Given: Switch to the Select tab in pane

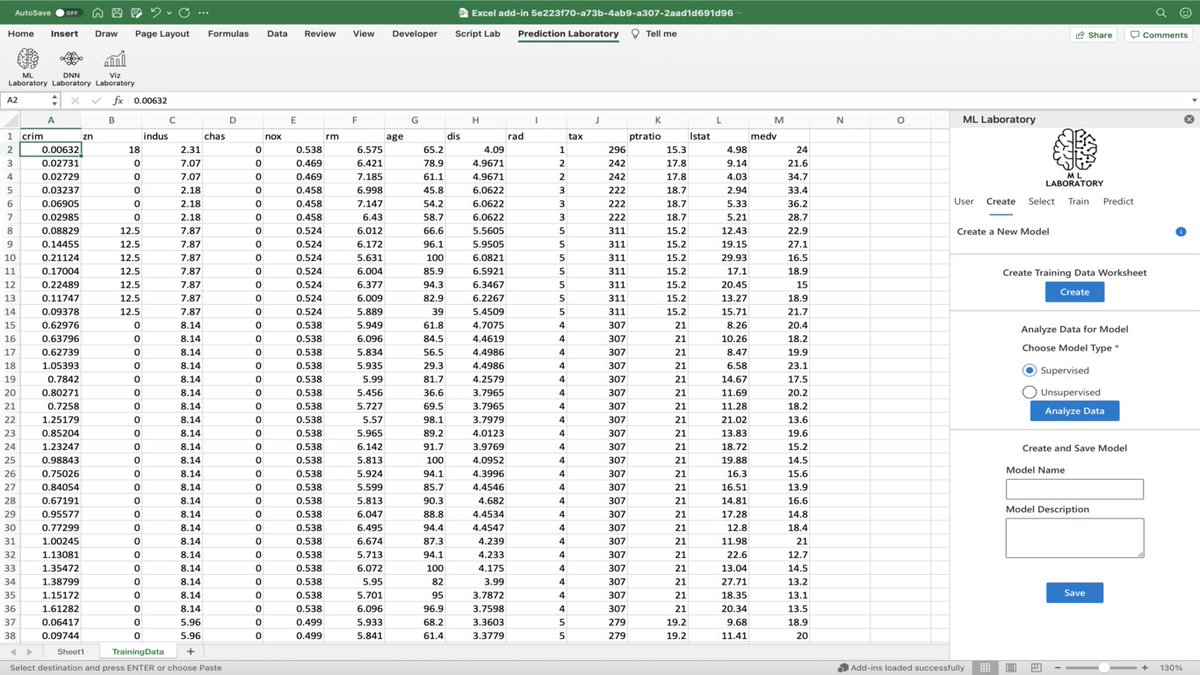Looking at the screenshot, I should 1041,201.
